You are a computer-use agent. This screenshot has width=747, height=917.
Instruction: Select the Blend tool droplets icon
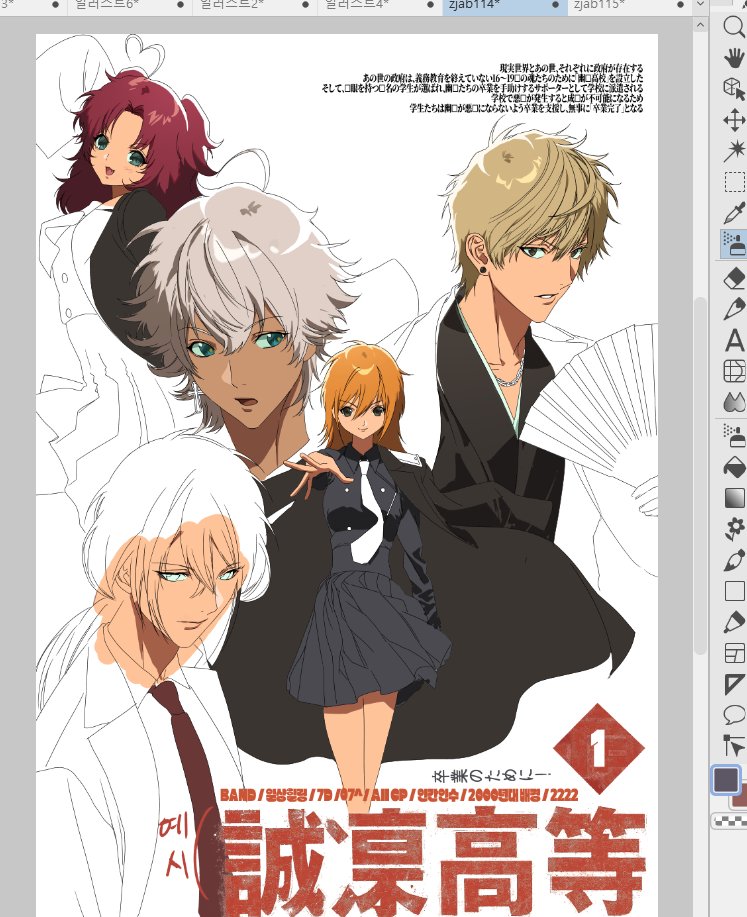pos(734,402)
